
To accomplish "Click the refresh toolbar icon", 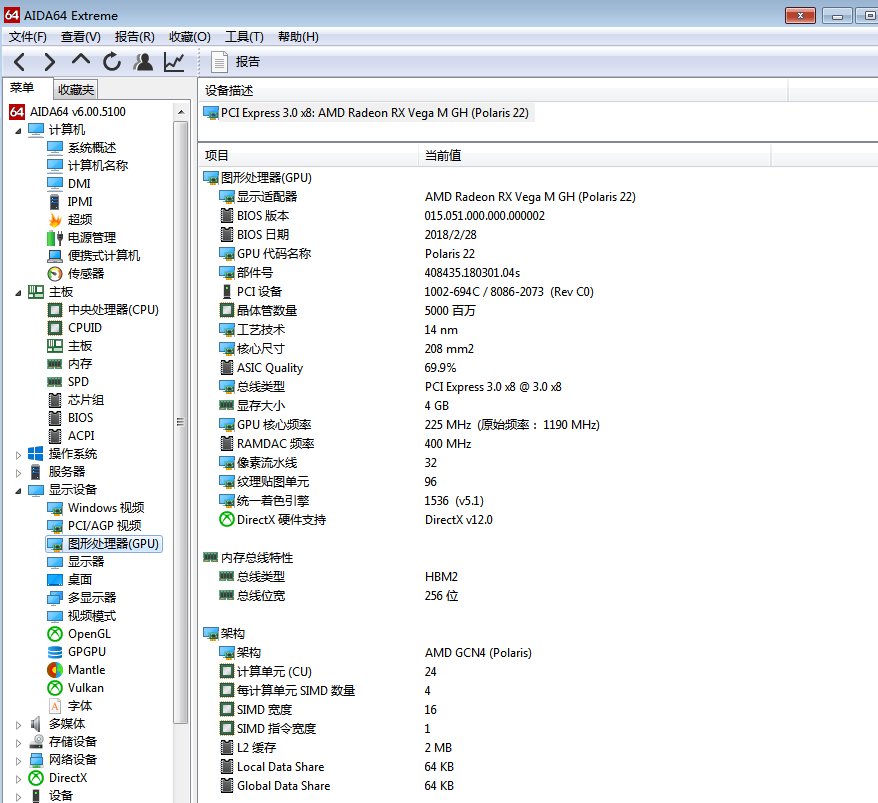I will (112, 62).
